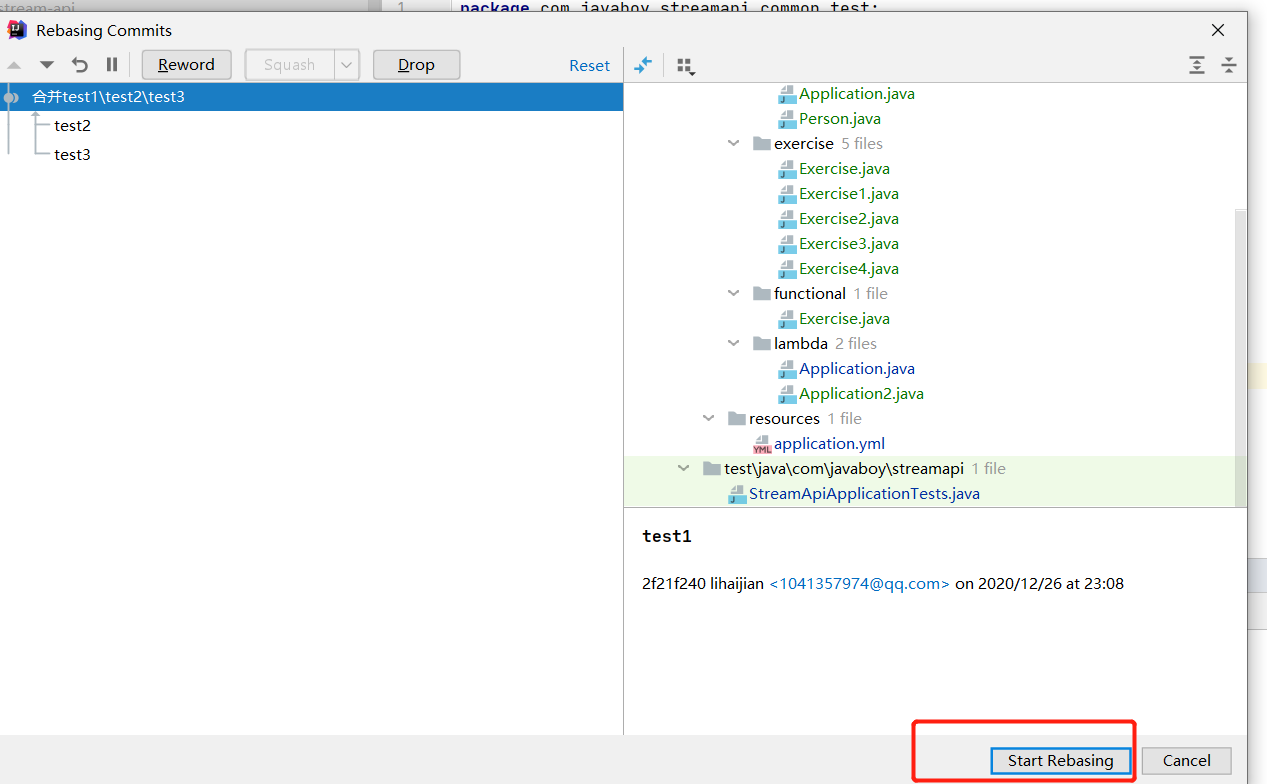The image size is (1267, 784).
Task: Click the Reset link
Action: [x=589, y=65]
